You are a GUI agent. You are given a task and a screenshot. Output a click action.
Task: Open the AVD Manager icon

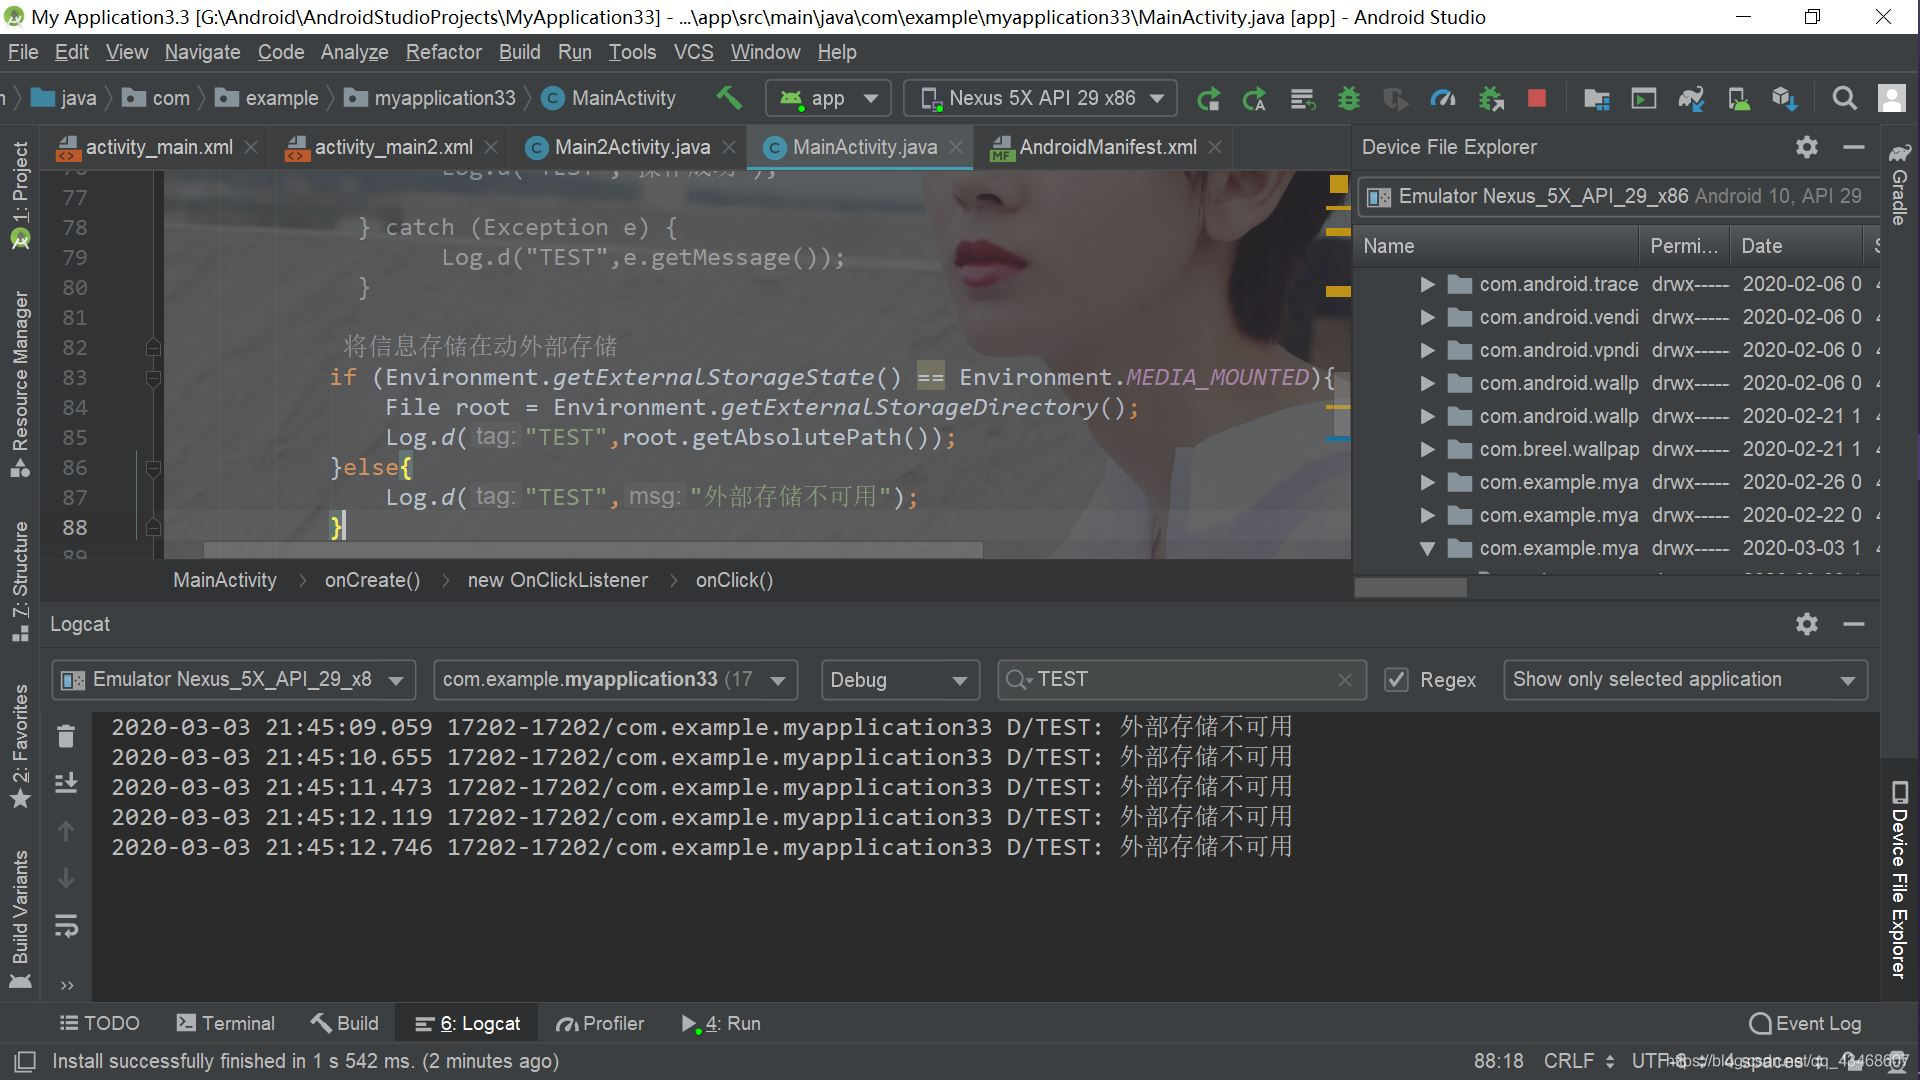1738,98
